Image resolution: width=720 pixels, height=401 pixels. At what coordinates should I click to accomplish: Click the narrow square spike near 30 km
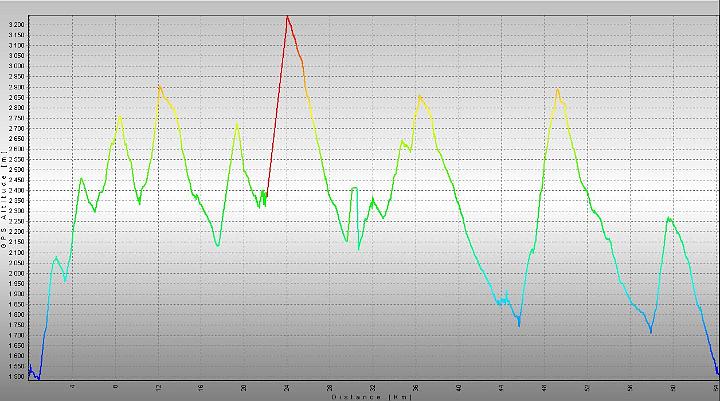tap(354, 188)
